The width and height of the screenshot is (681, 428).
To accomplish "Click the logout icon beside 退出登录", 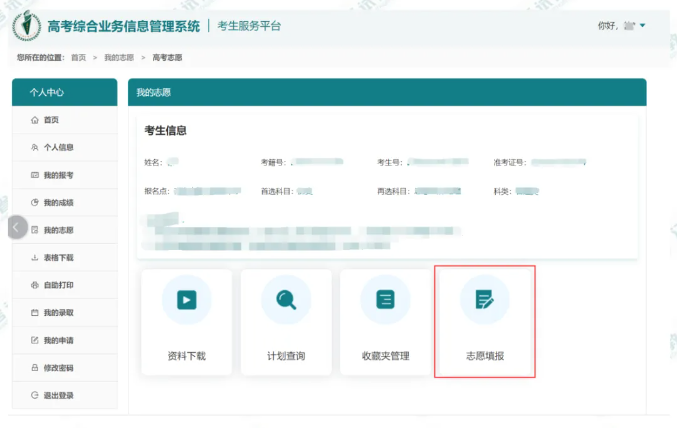I will tap(35, 395).
